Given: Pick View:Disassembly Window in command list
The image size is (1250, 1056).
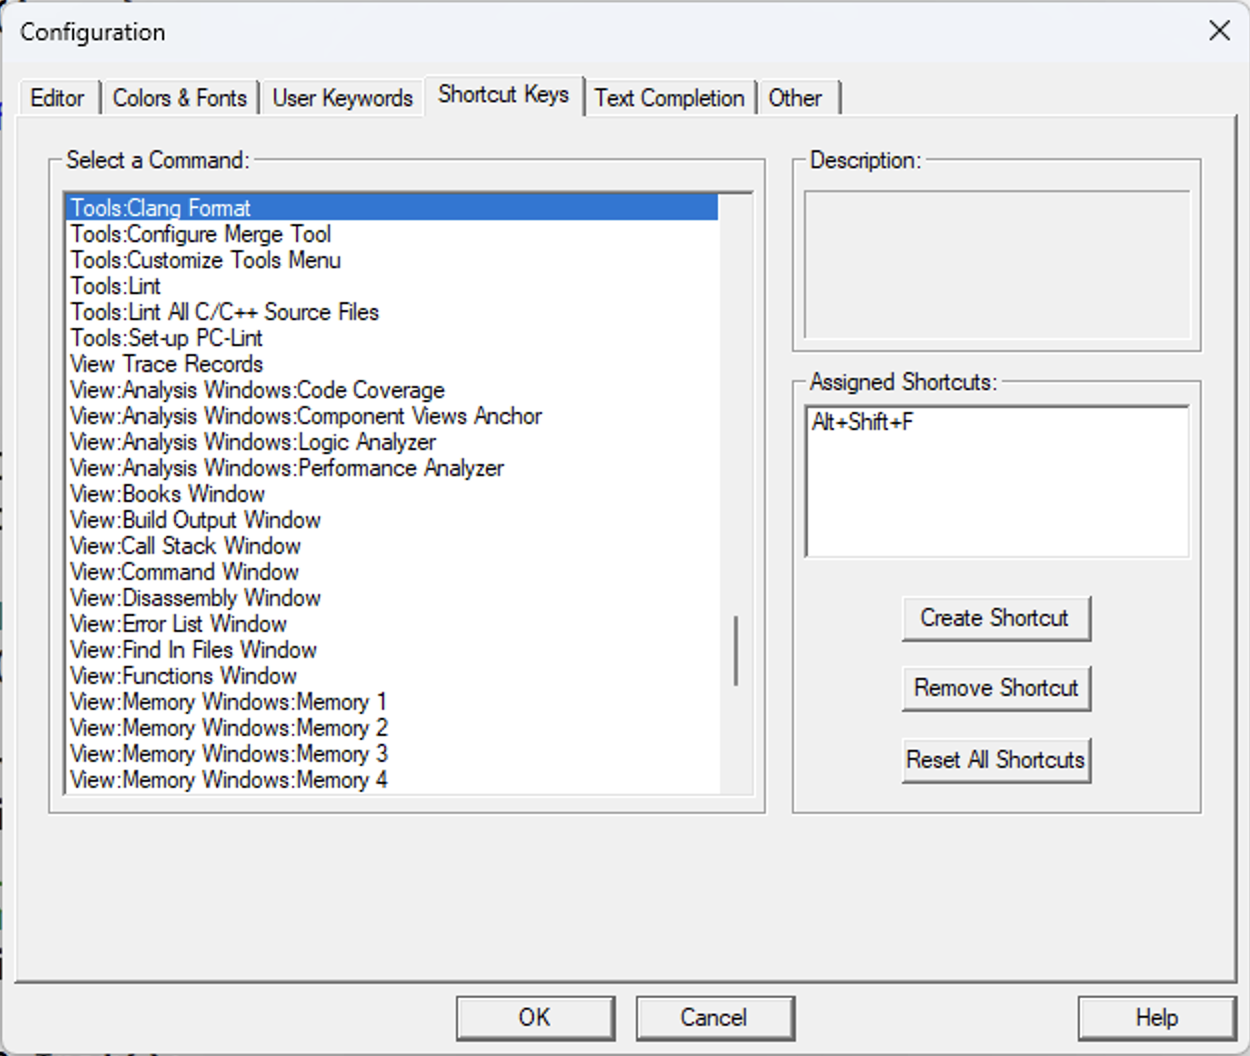Looking at the screenshot, I should pos(196,598).
